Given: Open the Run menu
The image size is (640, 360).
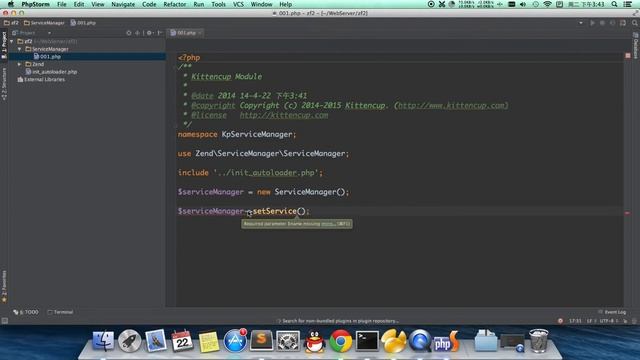Looking at the screenshot, I should (x=199, y=4).
